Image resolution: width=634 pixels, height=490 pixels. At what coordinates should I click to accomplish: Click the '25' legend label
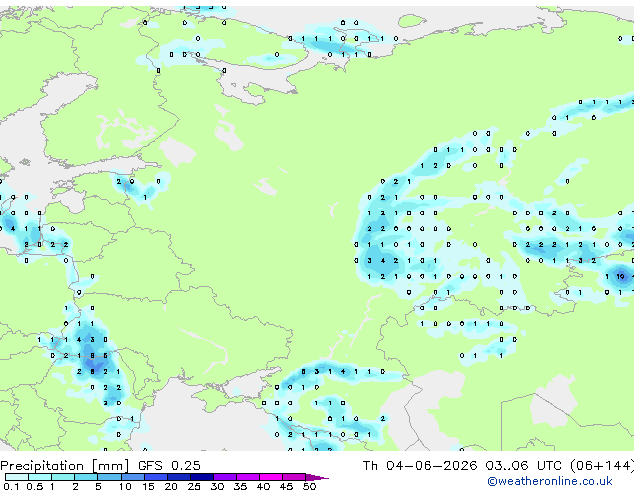[x=194, y=486]
